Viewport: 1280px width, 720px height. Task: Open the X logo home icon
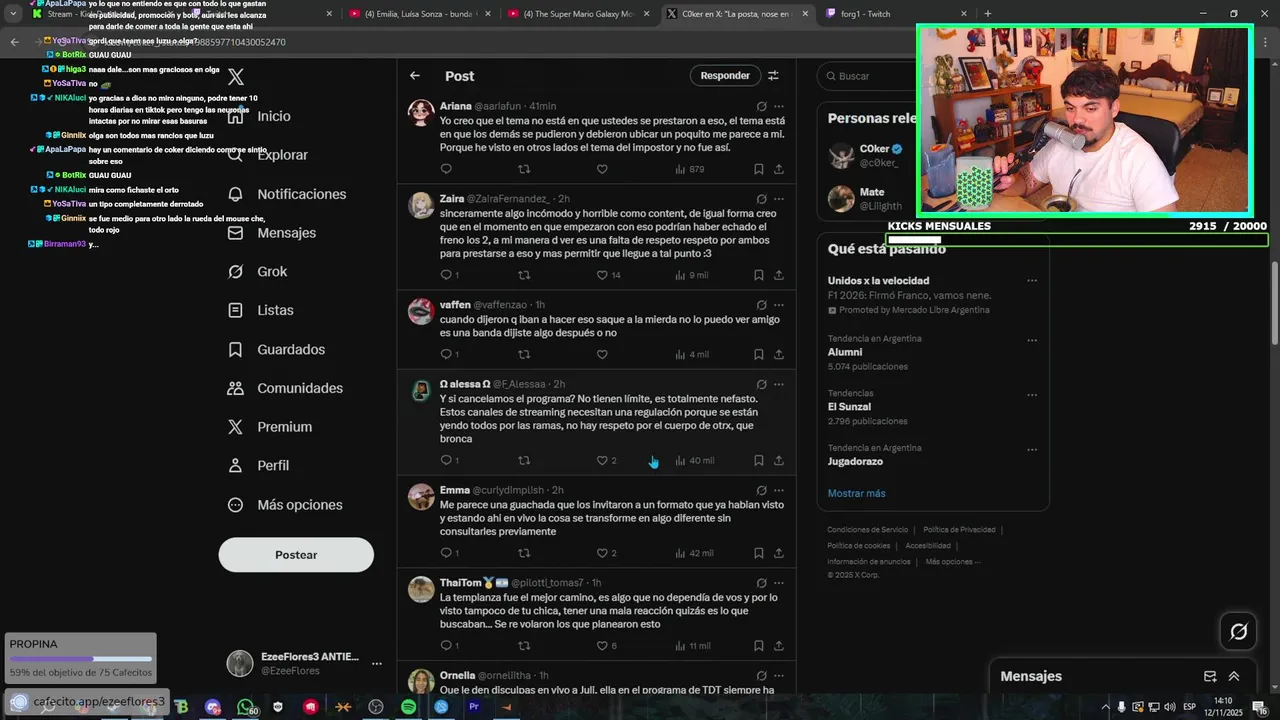(236, 77)
